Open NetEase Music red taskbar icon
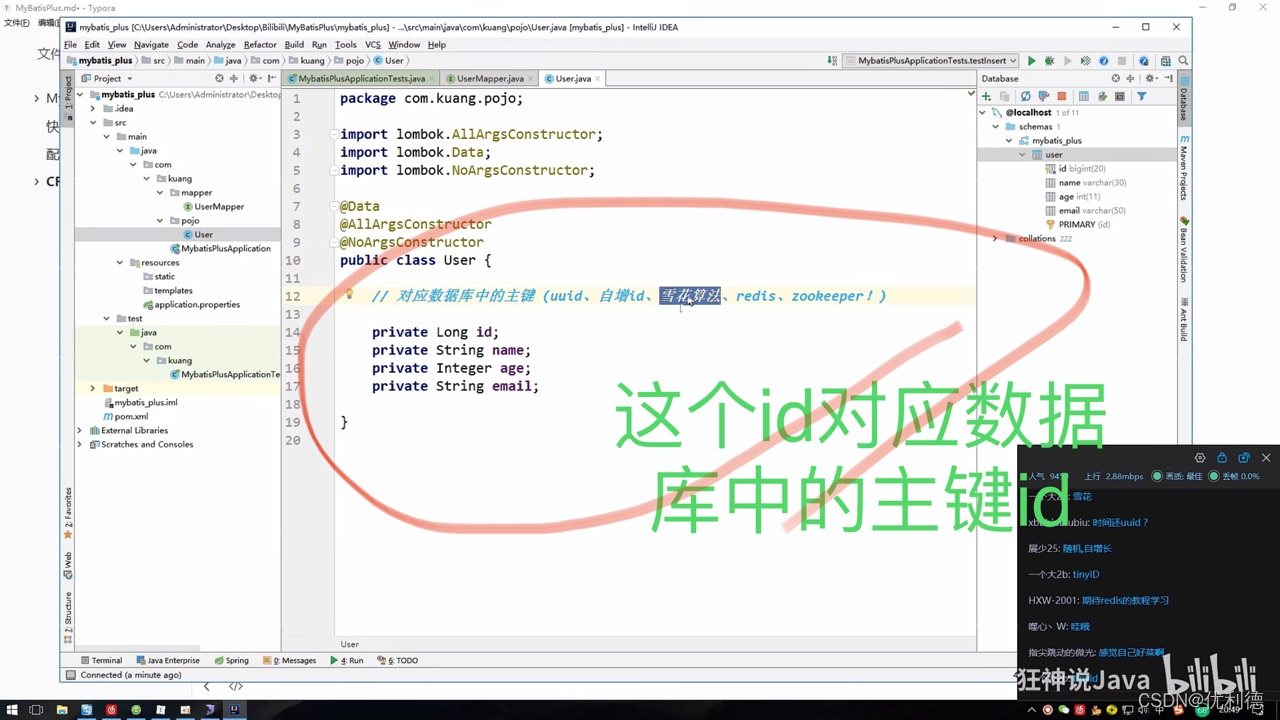This screenshot has width=1280, height=720. (x=111, y=710)
